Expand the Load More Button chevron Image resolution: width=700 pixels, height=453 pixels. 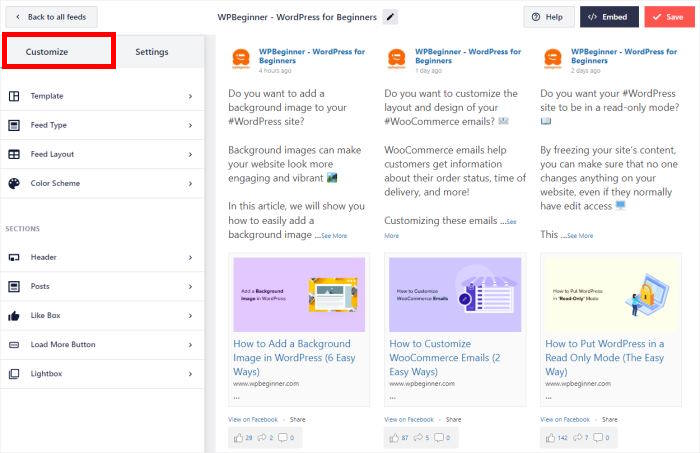click(x=190, y=345)
